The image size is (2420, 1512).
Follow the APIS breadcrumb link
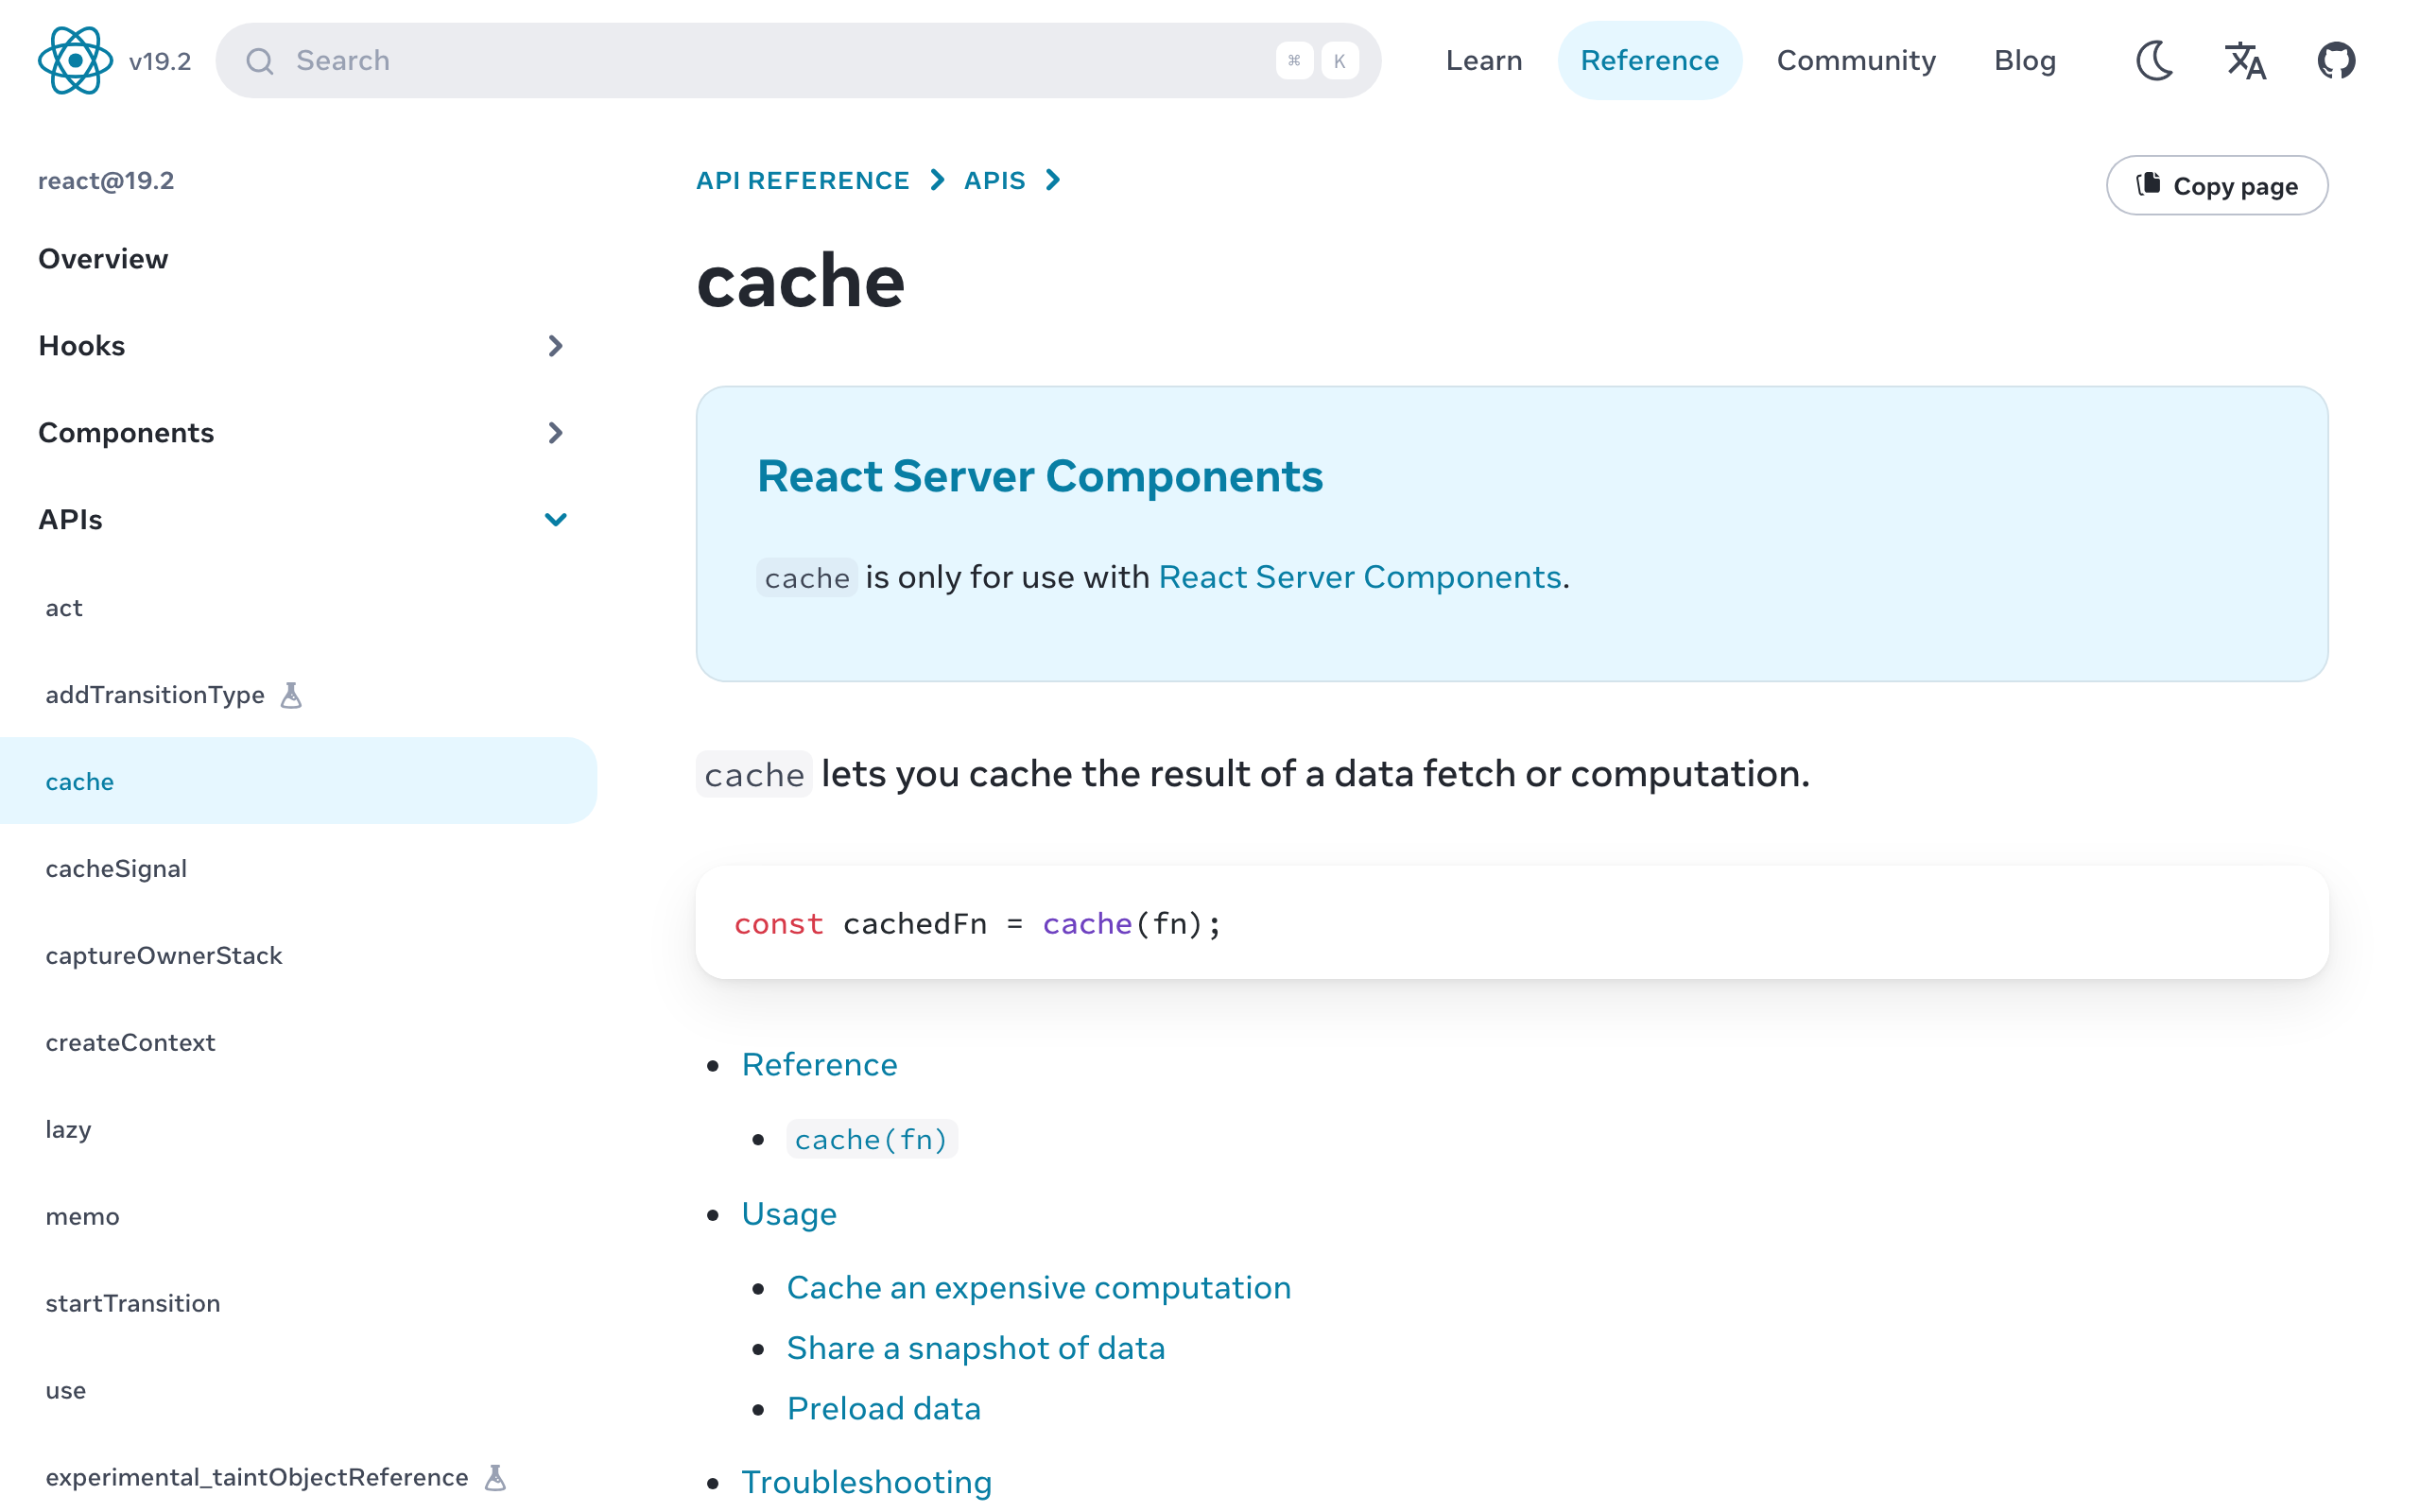pyautogui.click(x=994, y=180)
